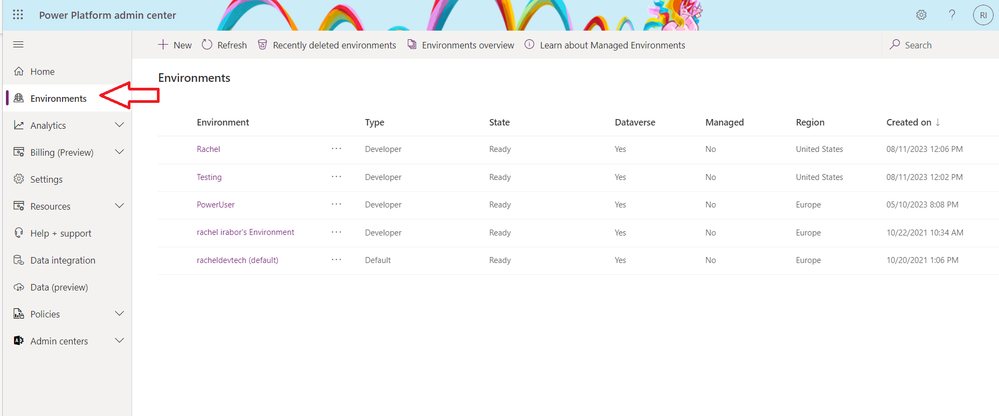
Task: Click the Environments overview icon
Action: [x=412, y=45]
